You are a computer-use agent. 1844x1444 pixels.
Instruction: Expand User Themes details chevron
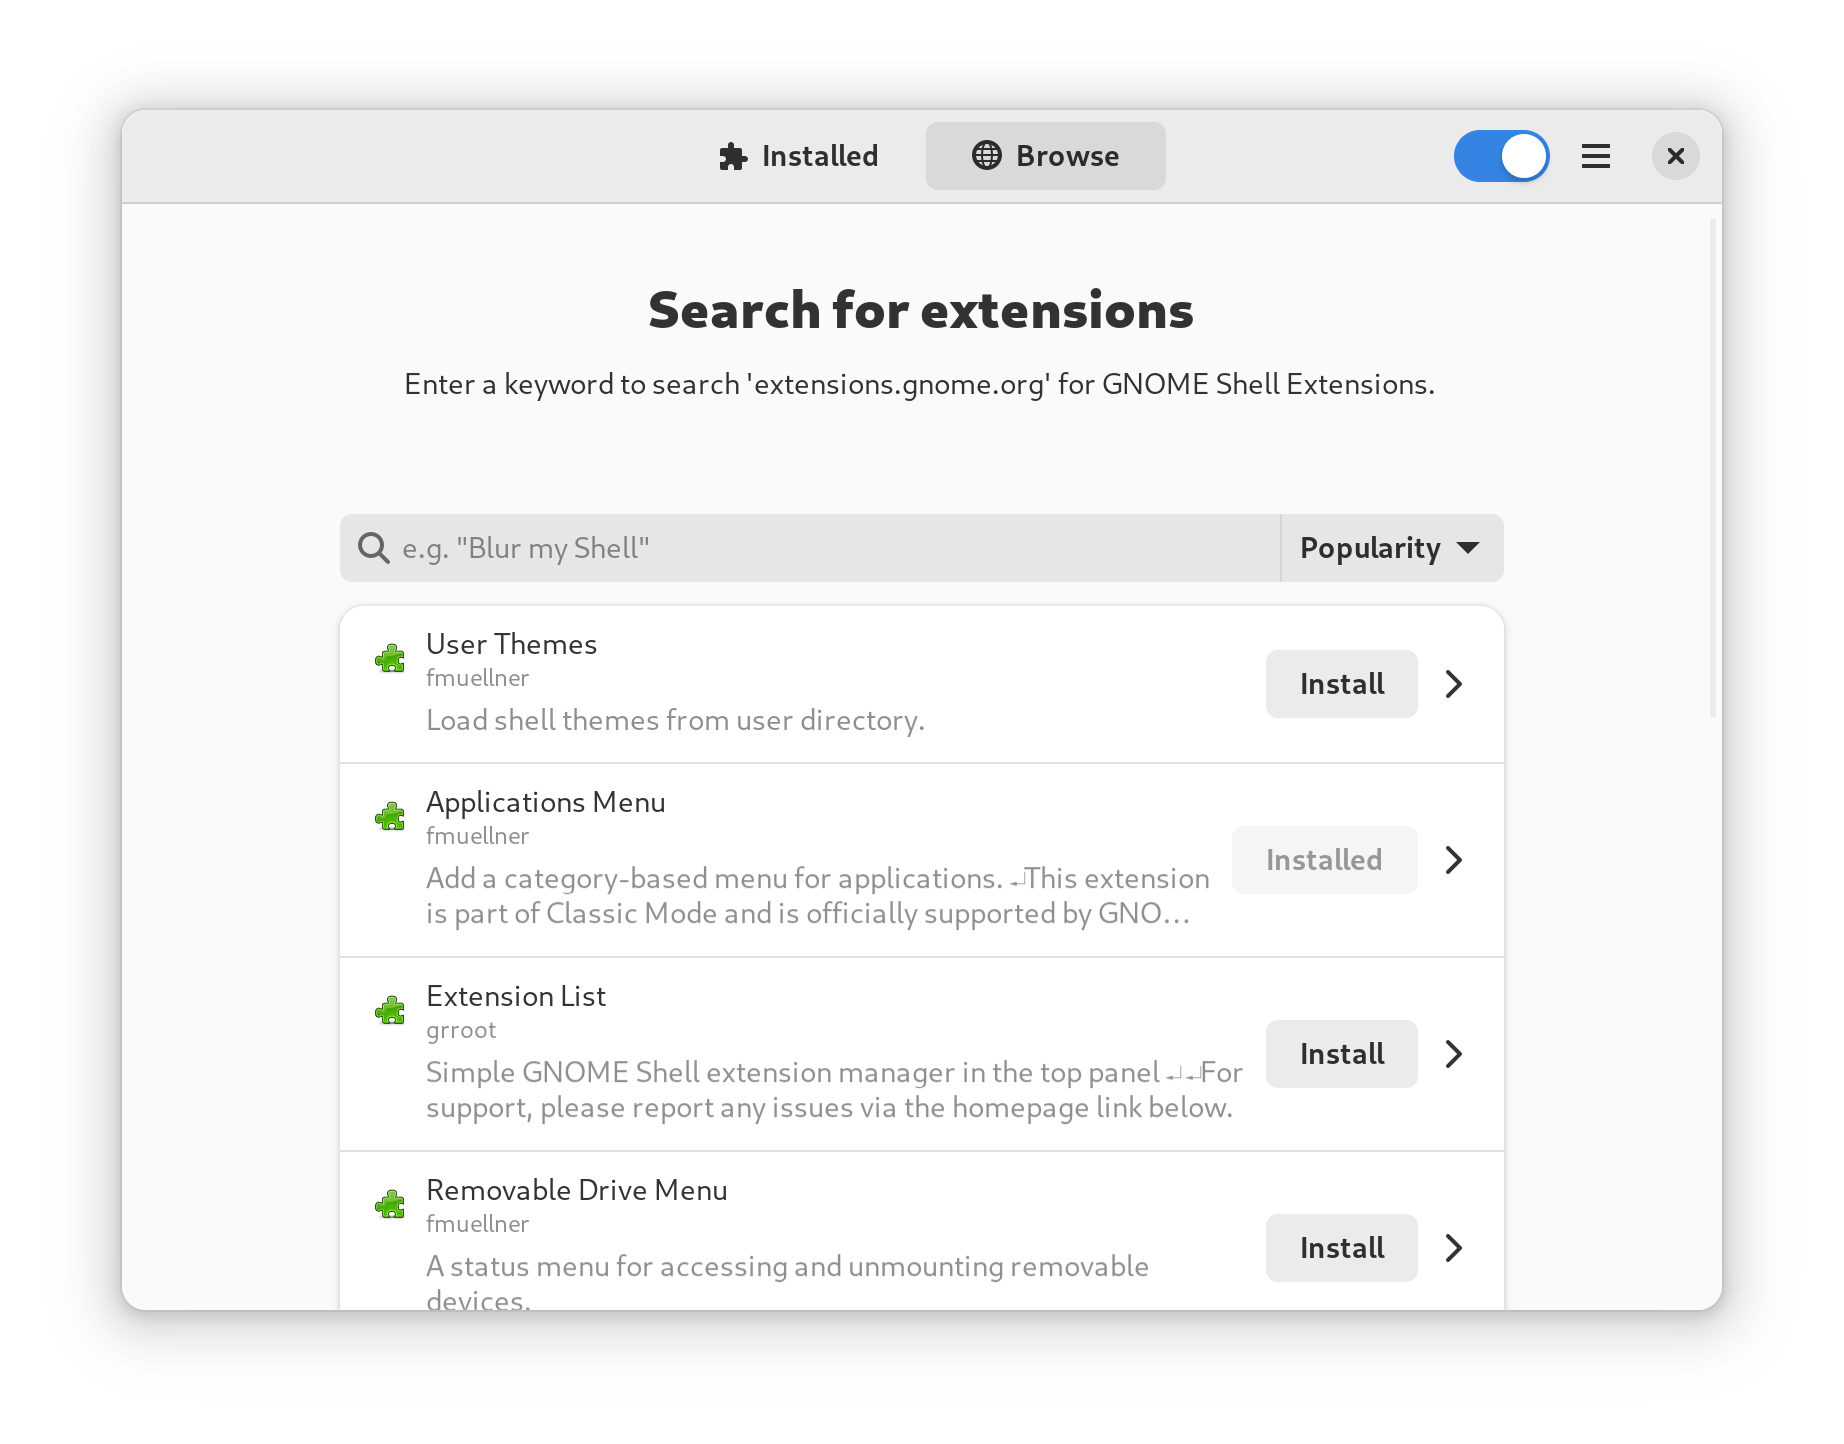tap(1454, 684)
